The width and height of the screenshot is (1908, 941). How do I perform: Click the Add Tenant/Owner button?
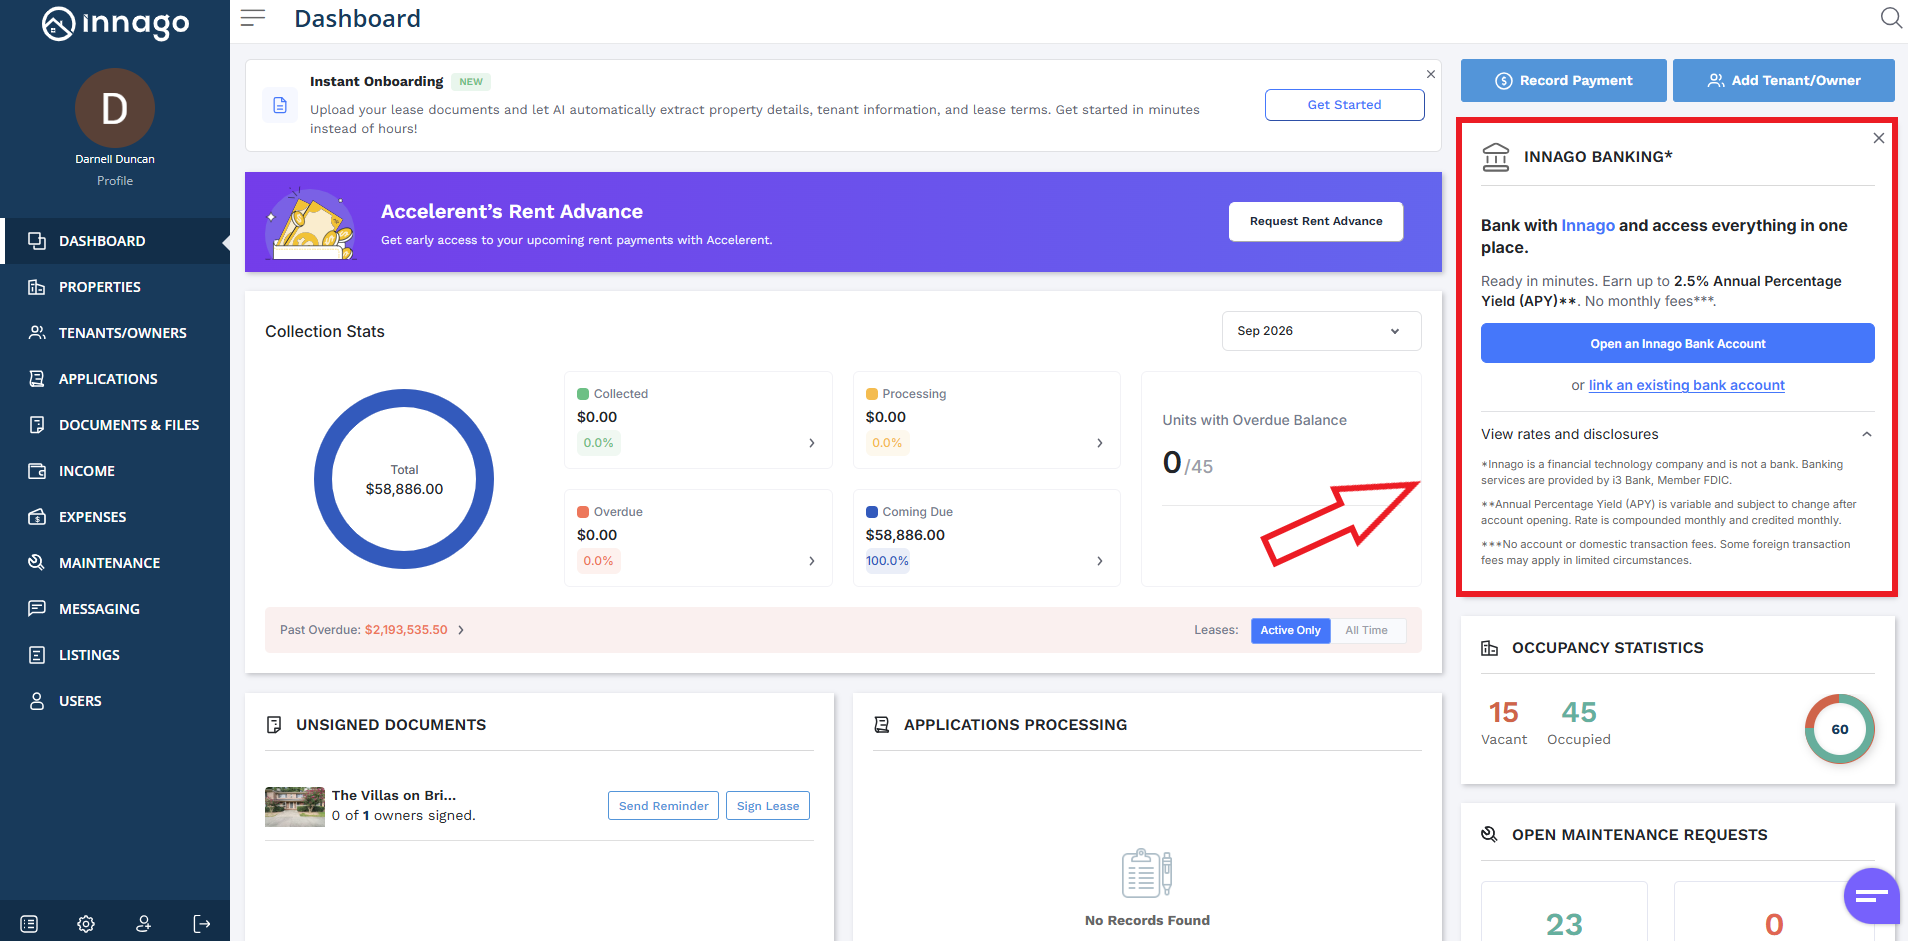(1784, 80)
